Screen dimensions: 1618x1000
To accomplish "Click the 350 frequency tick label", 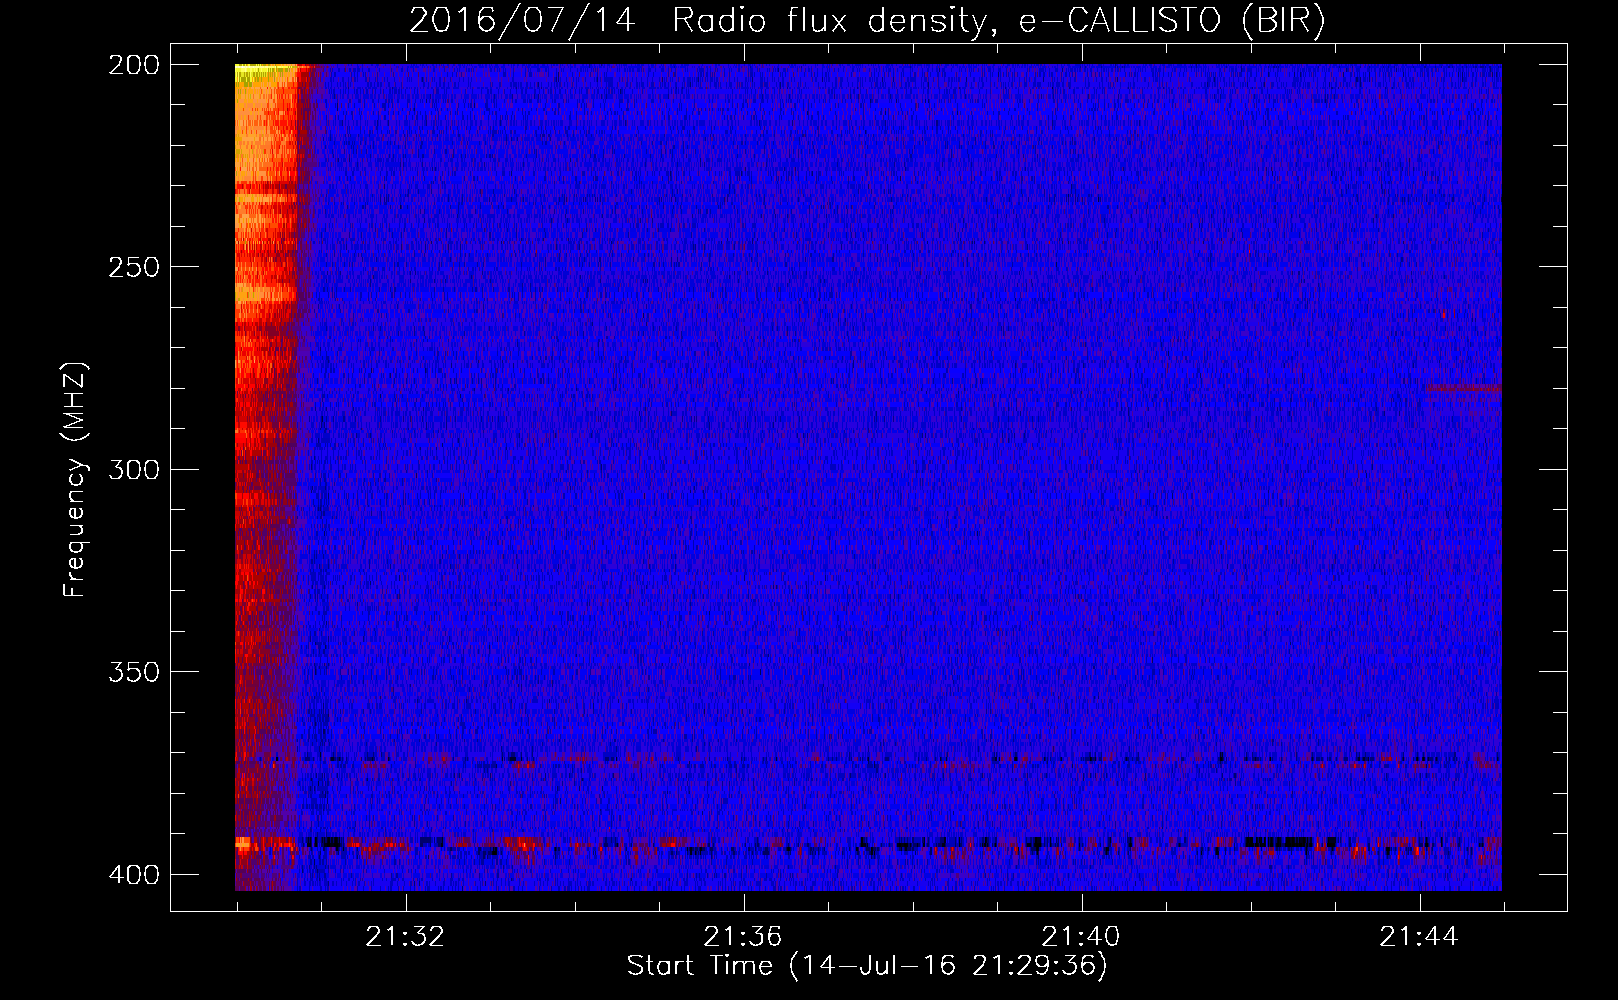I will [133, 672].
